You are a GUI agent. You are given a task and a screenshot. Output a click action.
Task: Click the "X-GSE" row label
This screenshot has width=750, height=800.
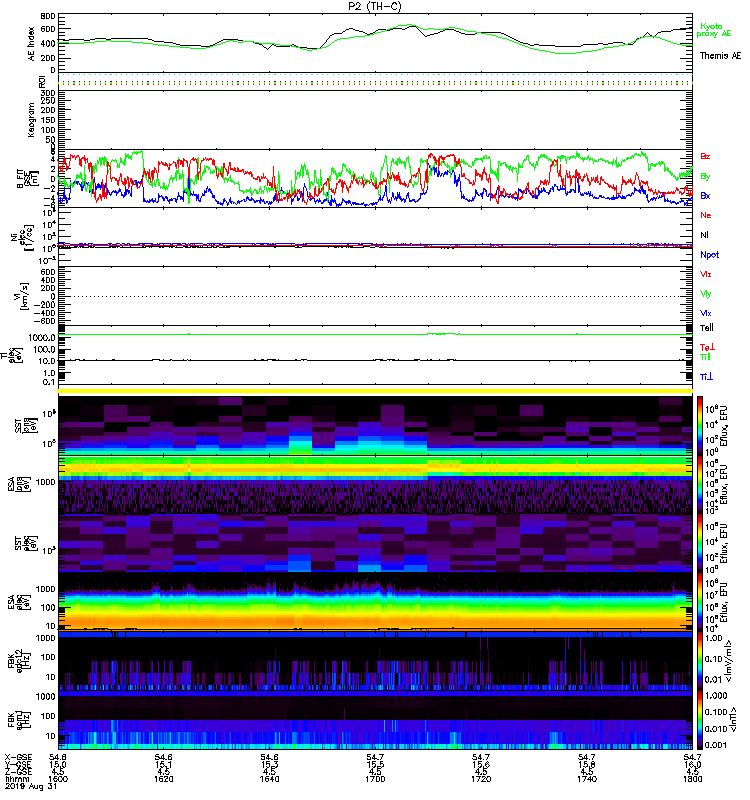16,758
